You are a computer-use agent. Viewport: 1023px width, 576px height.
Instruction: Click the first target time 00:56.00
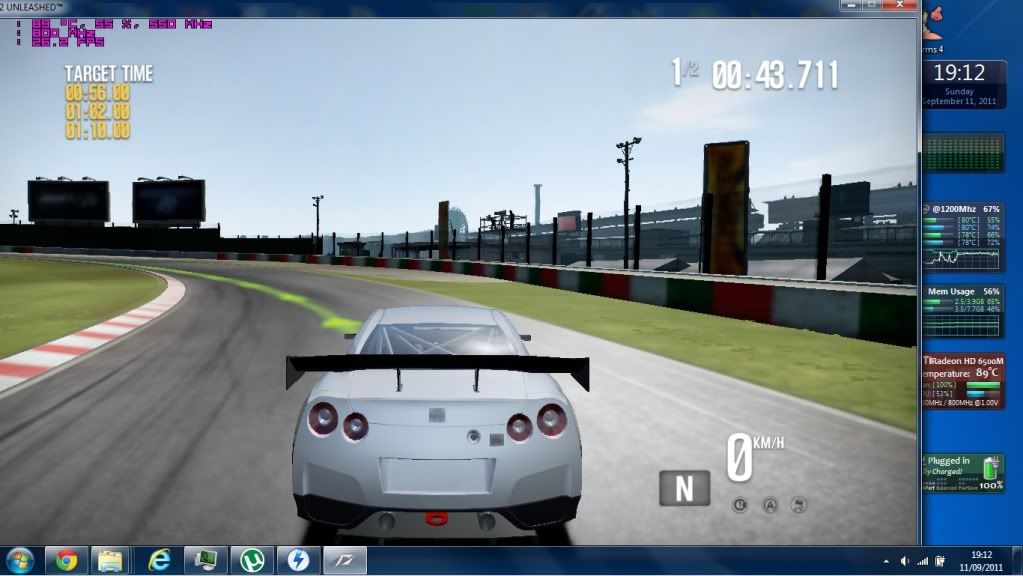97,93
